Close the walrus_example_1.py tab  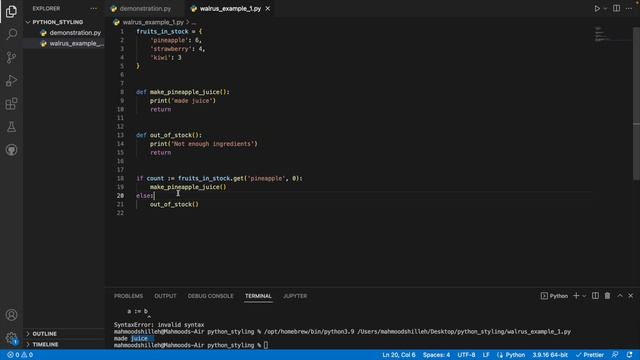(x=268, y=9)
